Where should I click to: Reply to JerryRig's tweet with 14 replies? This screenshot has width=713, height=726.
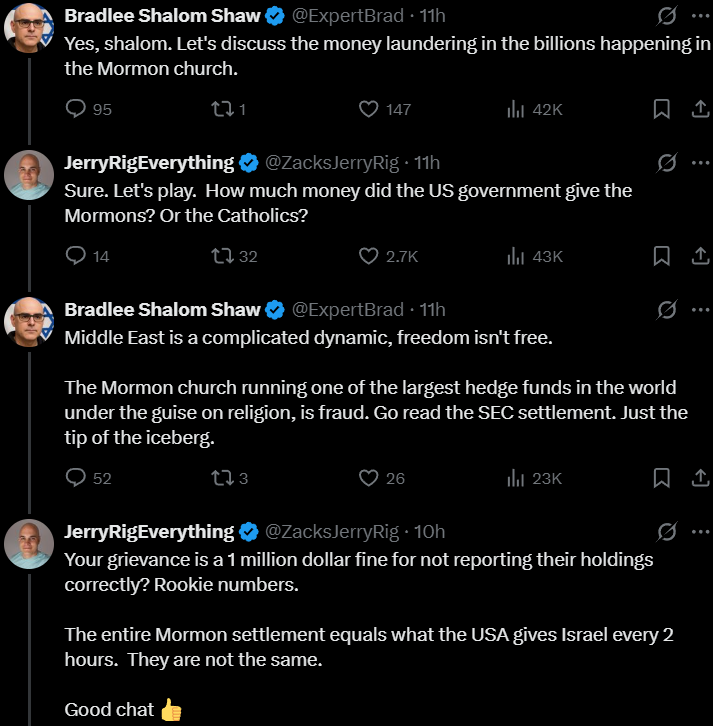[x=78, y=256]
